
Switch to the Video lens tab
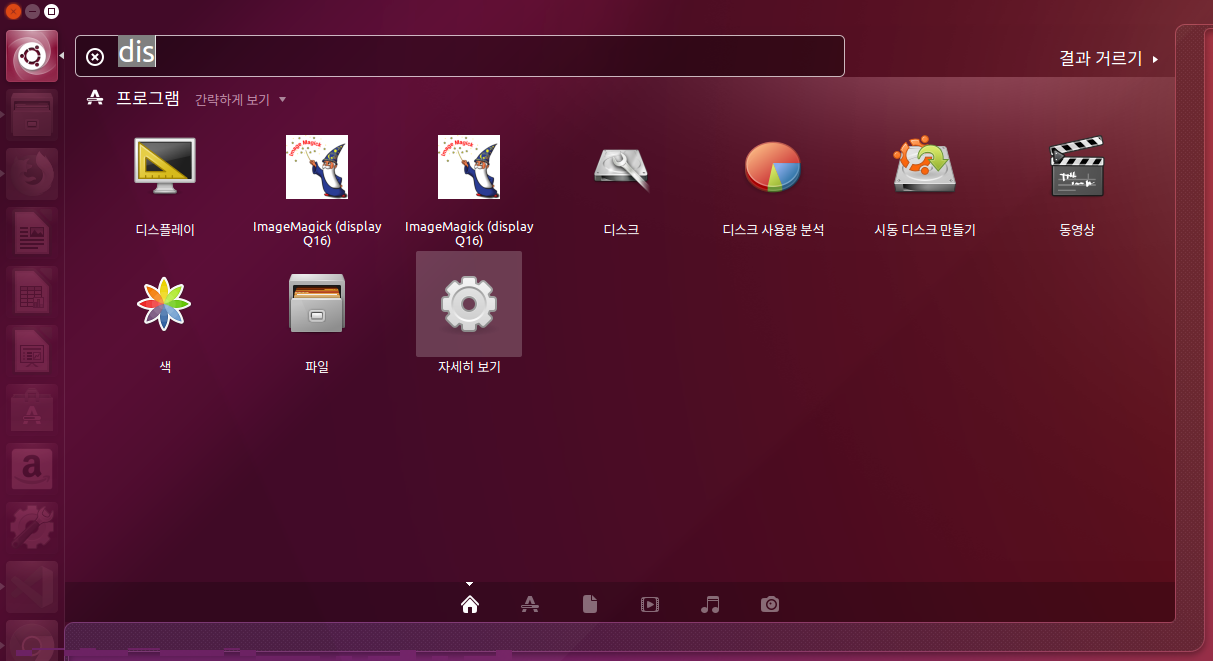click(x=650, y=604)
